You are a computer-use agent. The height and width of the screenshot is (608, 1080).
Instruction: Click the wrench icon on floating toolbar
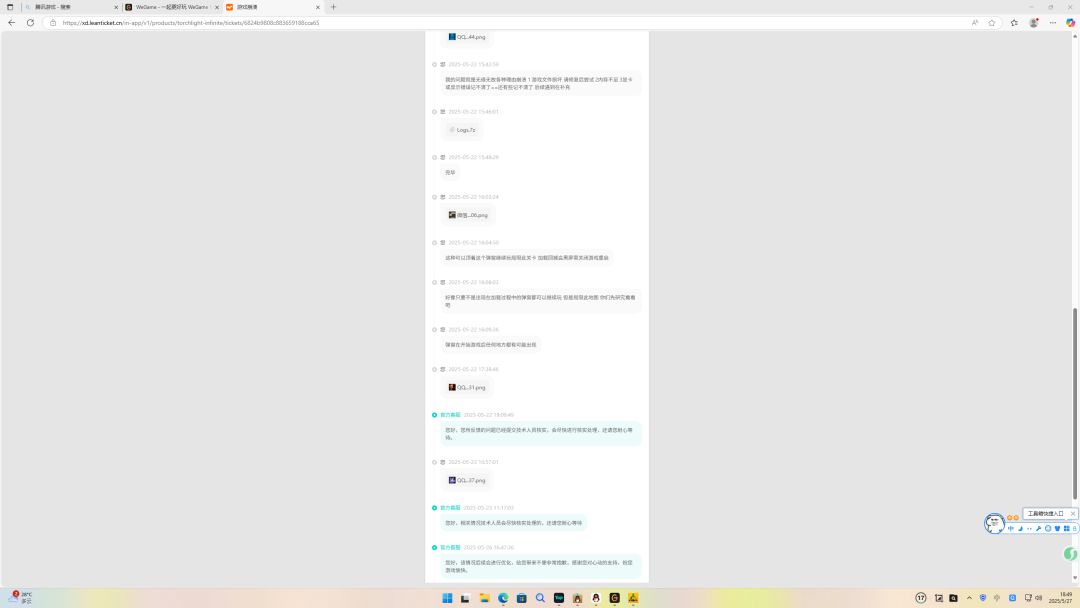click(x=1039, y=529)
